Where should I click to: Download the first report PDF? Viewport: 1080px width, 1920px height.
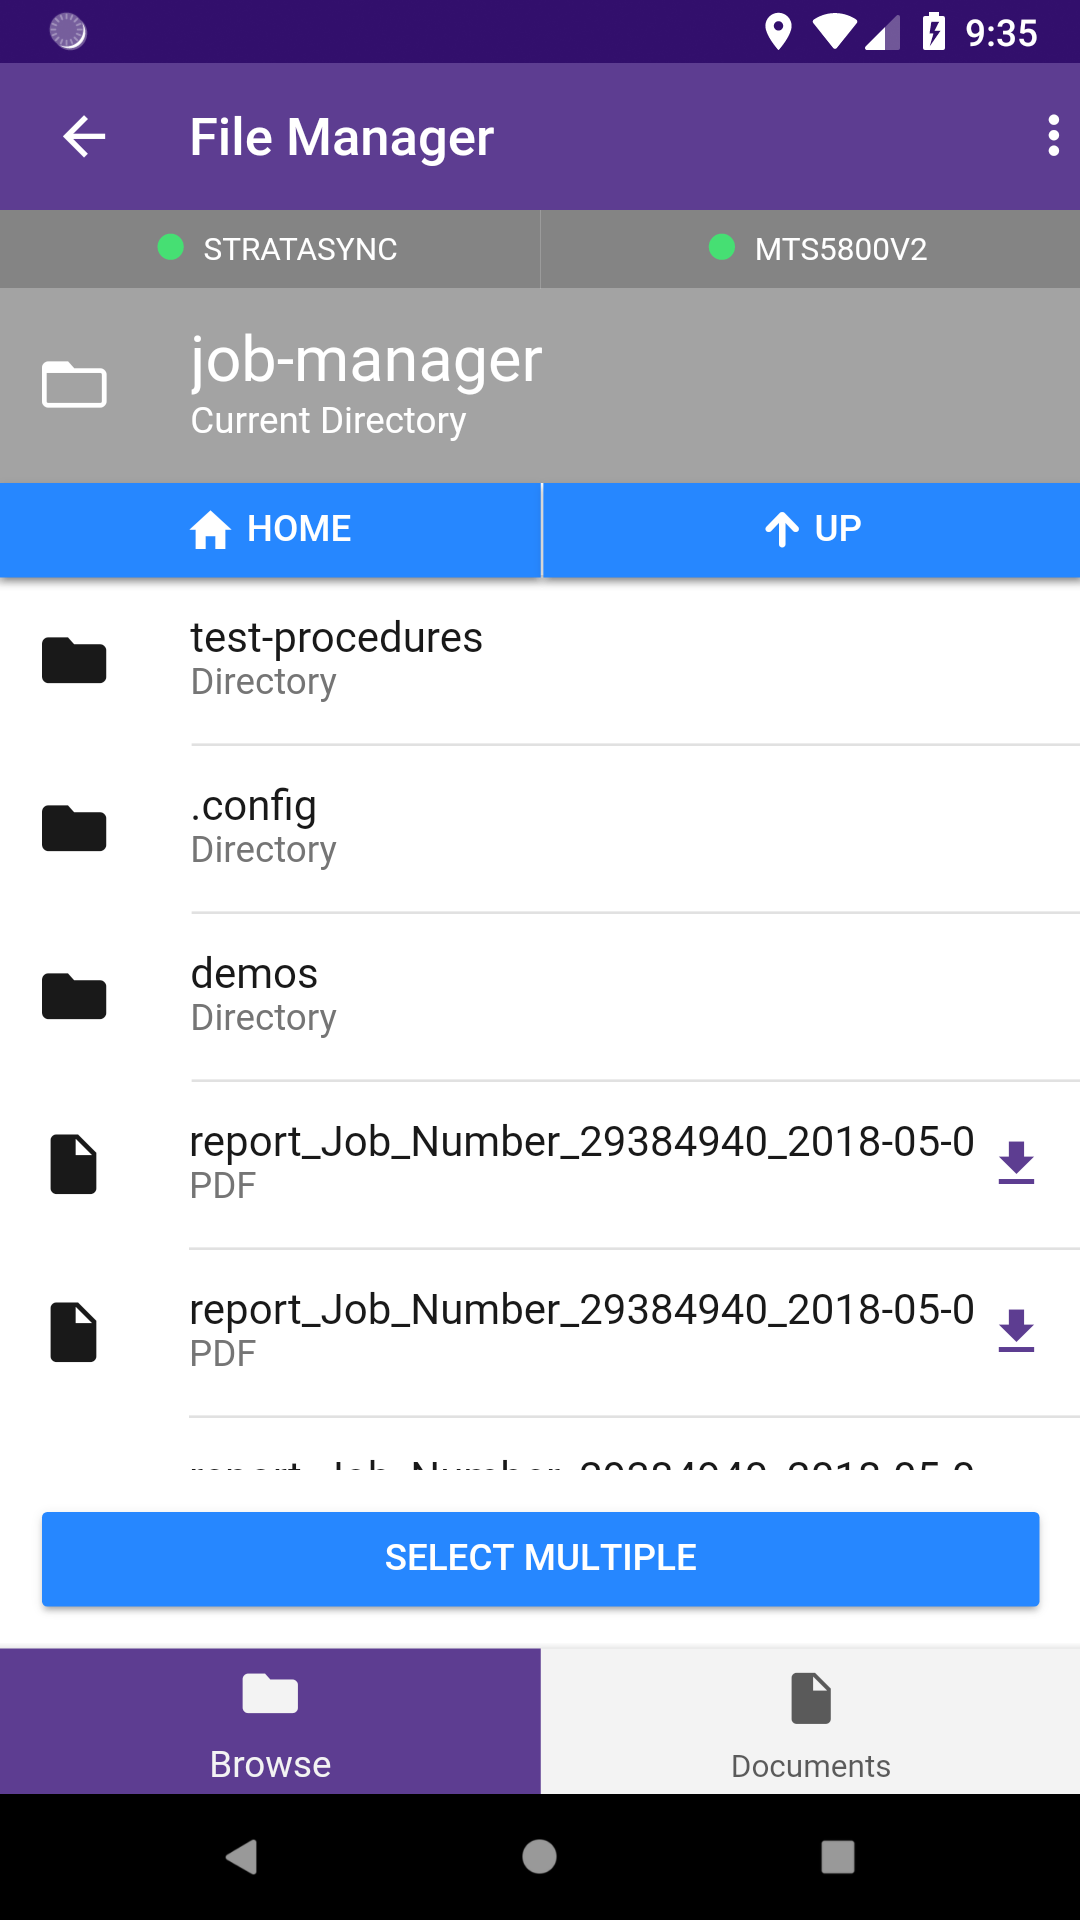pyautogui.click(x=1016, y=1163)
